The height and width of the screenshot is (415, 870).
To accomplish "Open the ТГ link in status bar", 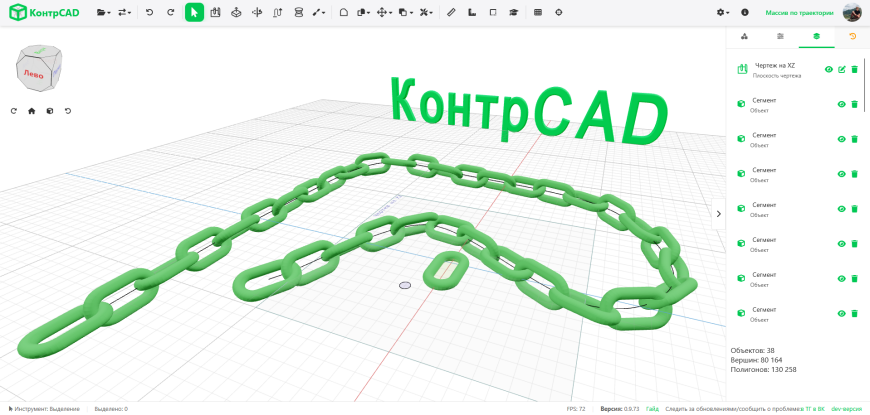I will [x=809, y=409].
